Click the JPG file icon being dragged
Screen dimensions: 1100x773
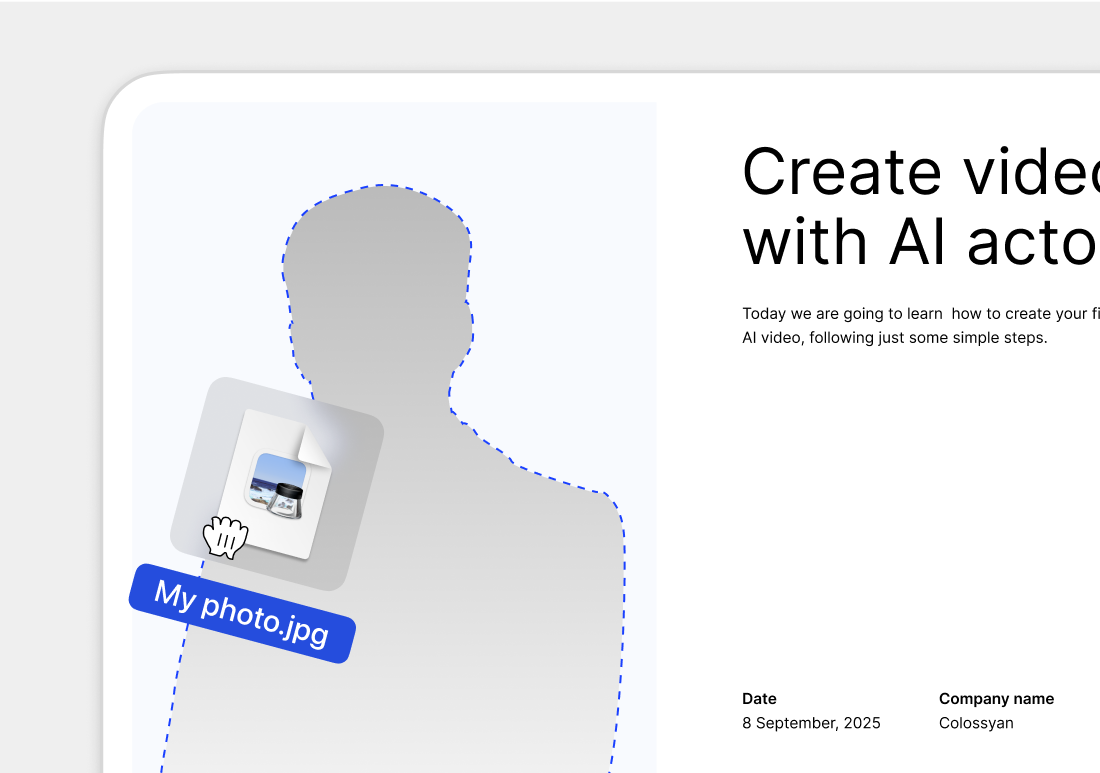(276, 484)
